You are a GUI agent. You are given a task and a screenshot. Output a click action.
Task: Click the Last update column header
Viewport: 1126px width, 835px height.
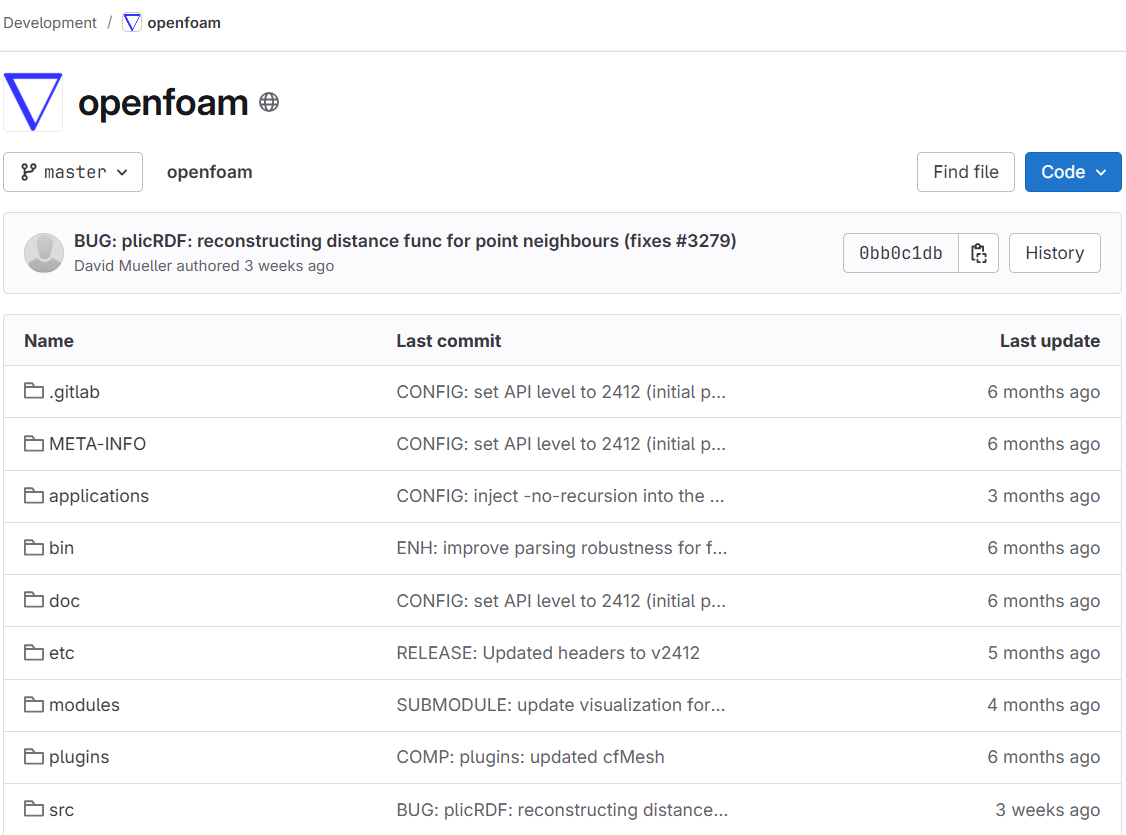[1050, 341]
